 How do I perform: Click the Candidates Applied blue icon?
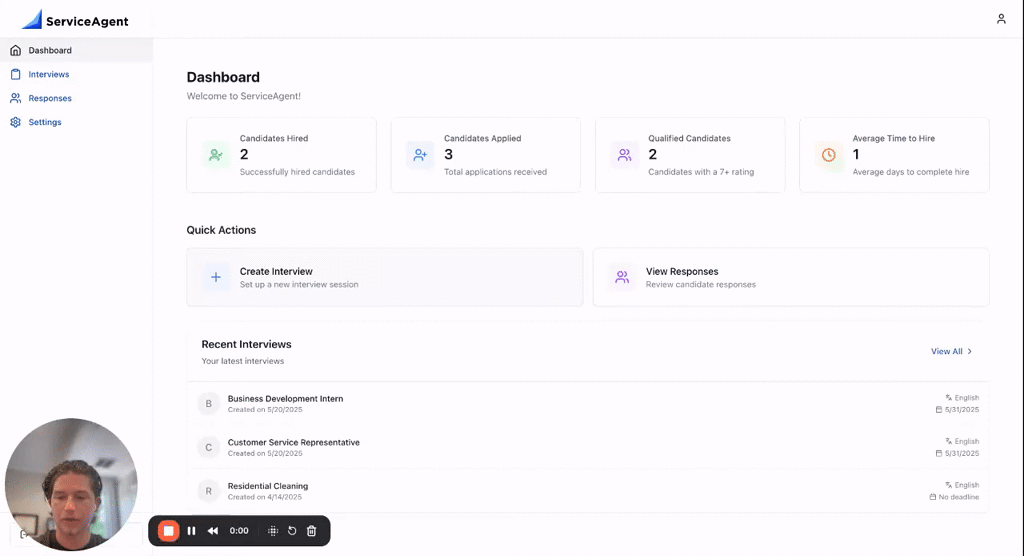(420, 155)
